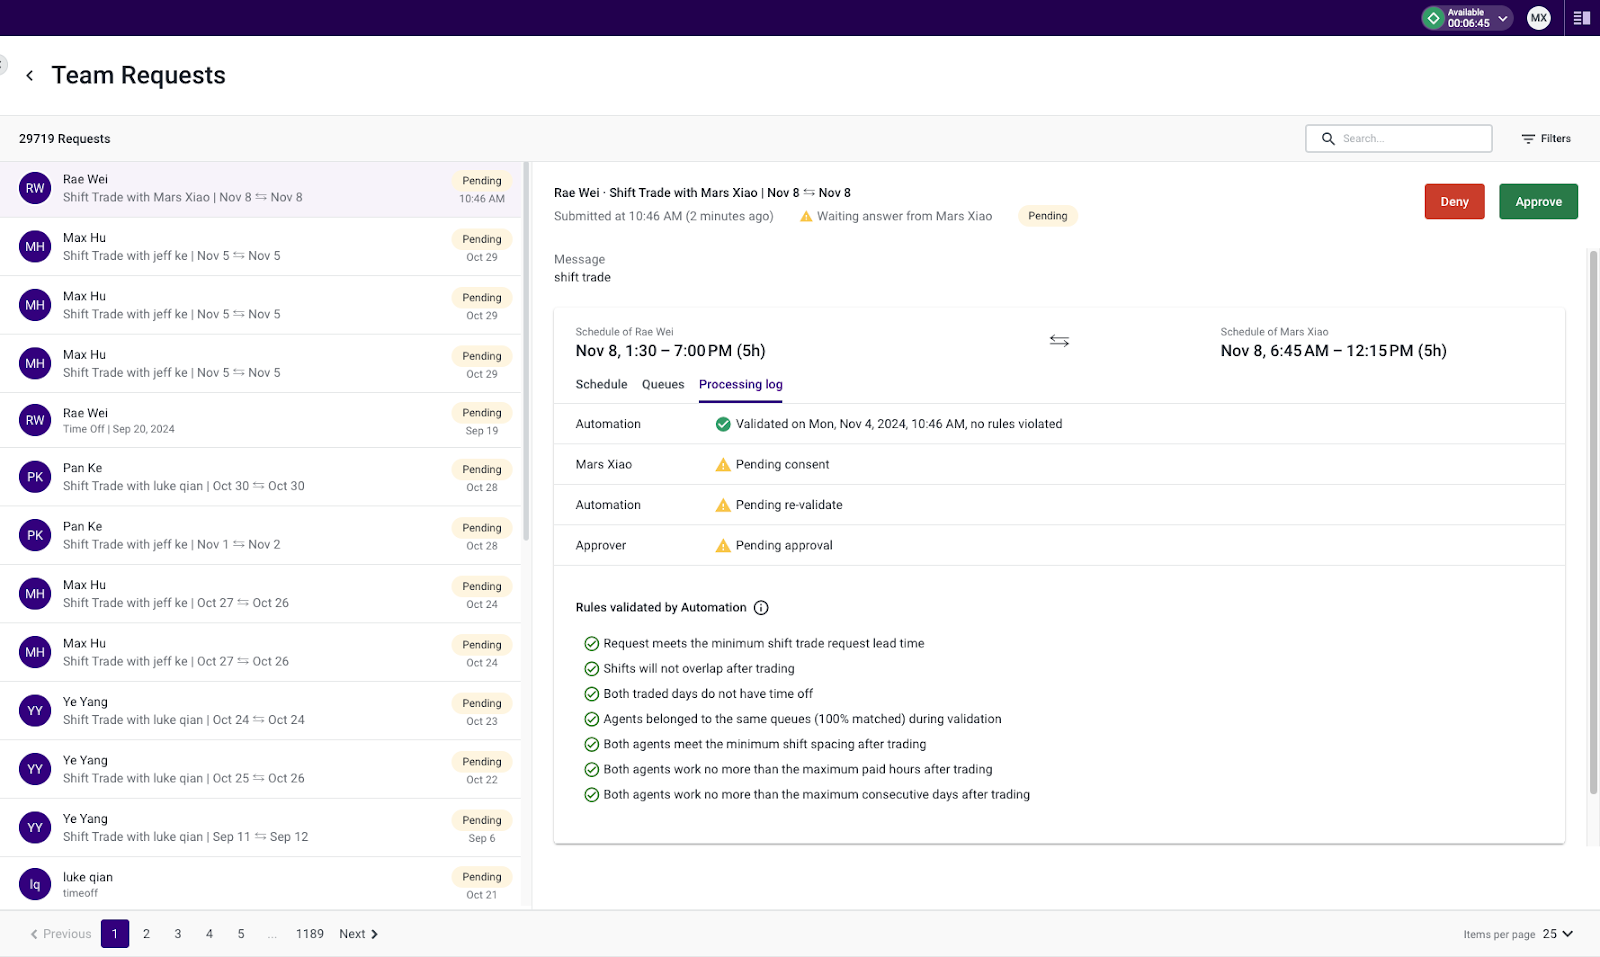Click the green check icon for Automation validated
The width and height of the screenshot is (1600, 957).
(723, 424)
